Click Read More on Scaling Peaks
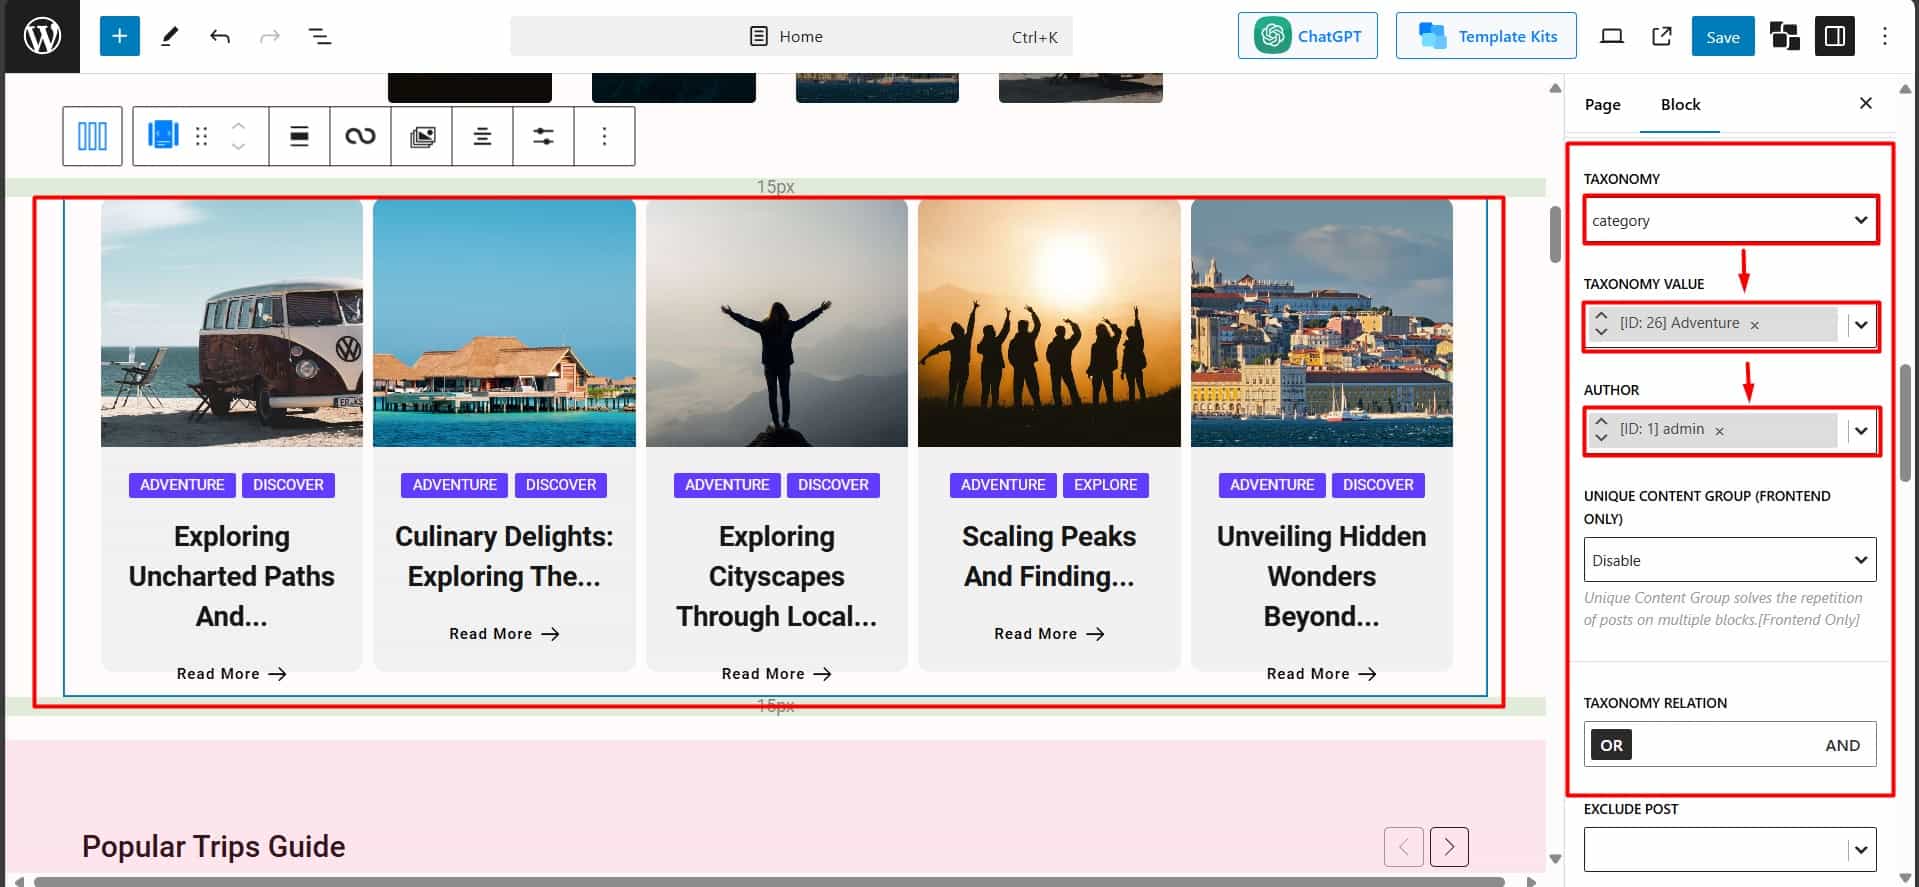The width and height of the screenshot is (1919, 887). (1049, 634)
